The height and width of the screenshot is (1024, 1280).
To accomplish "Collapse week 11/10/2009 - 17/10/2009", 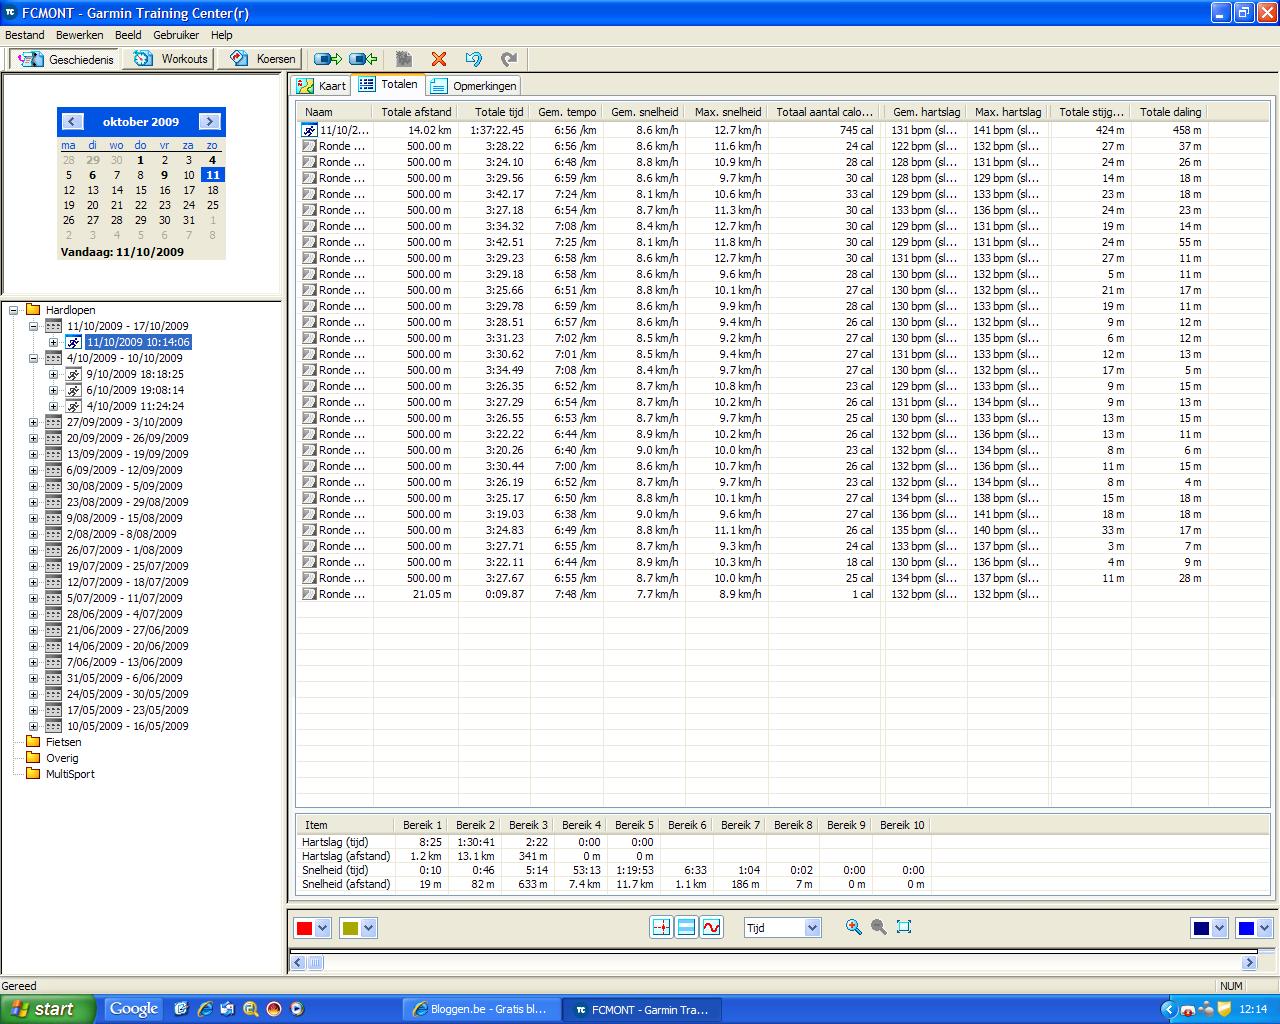I will point(33,326).
